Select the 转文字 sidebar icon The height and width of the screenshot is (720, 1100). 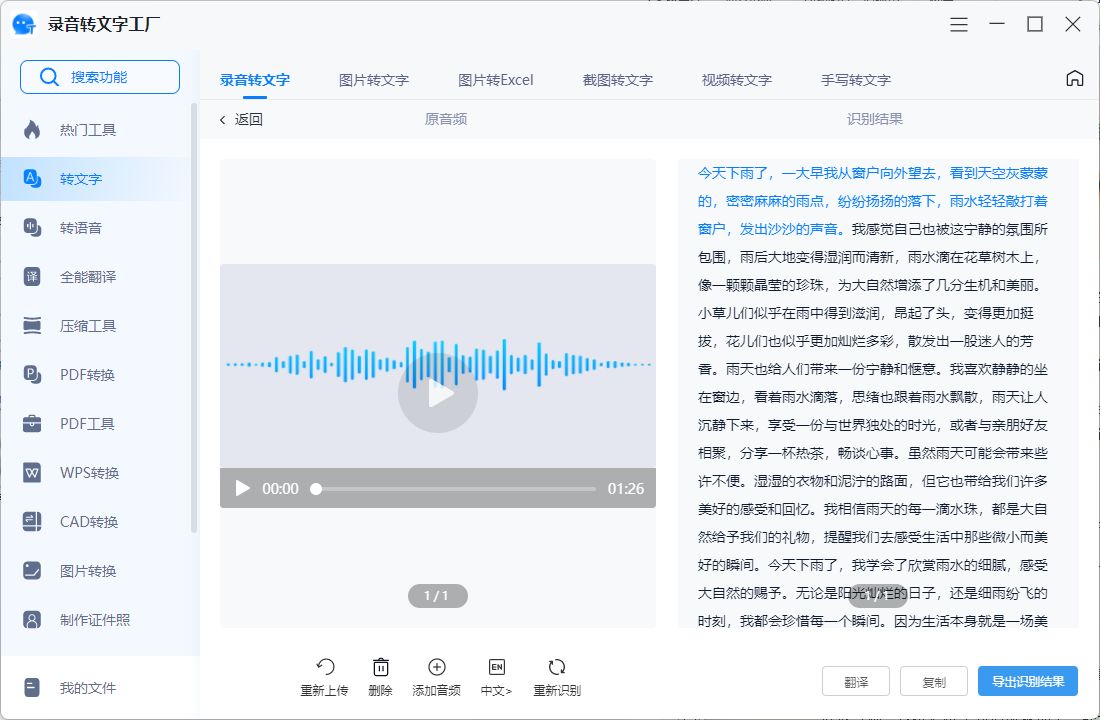(32, 178)
